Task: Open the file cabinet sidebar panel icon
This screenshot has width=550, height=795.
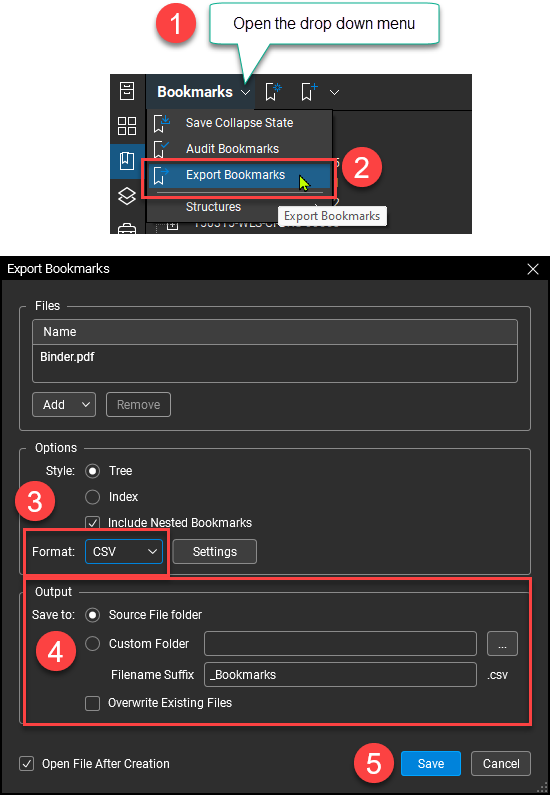Action: (x=127, y=91)
